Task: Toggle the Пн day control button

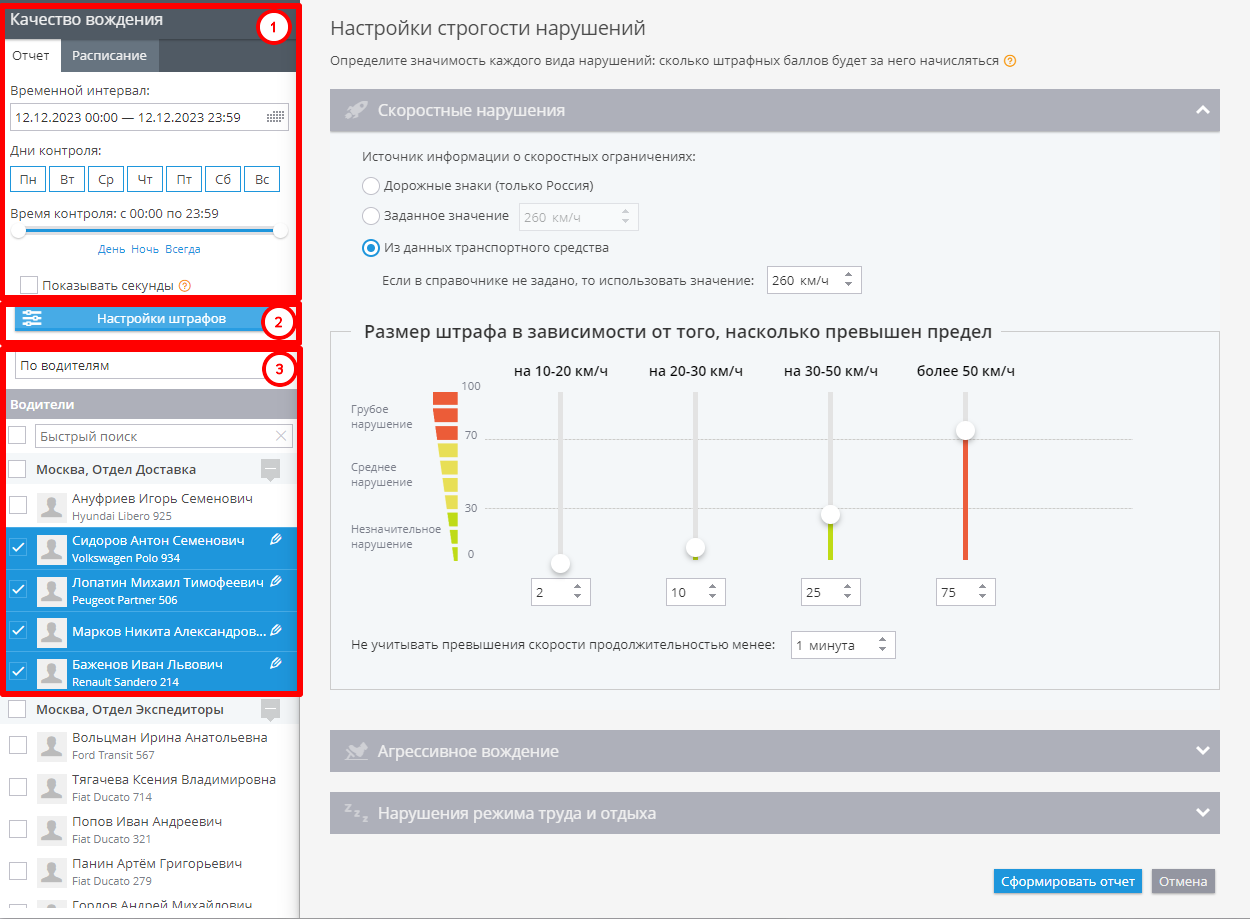Action: (28, 180)
